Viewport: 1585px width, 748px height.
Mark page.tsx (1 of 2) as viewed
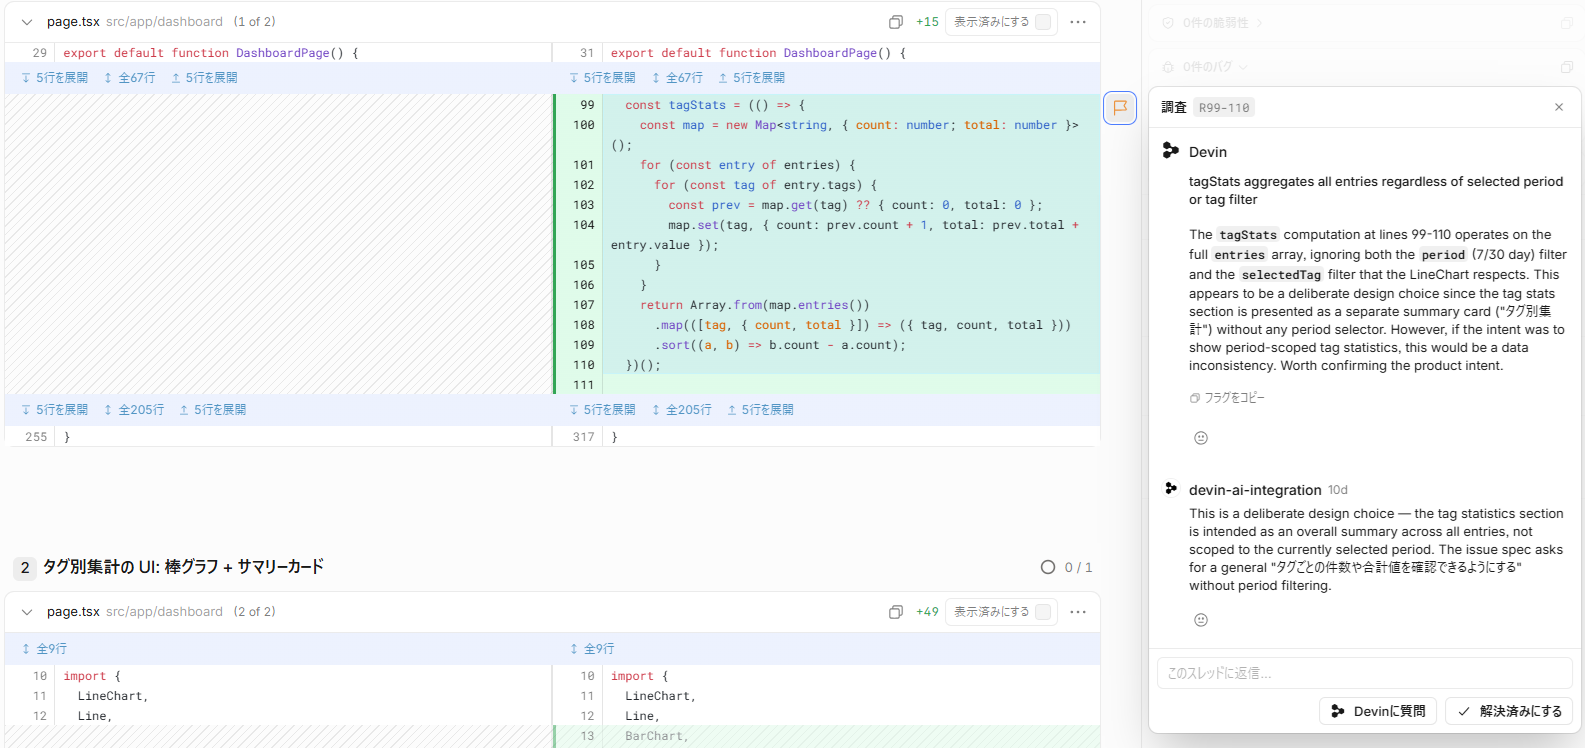coord(1002,22)
